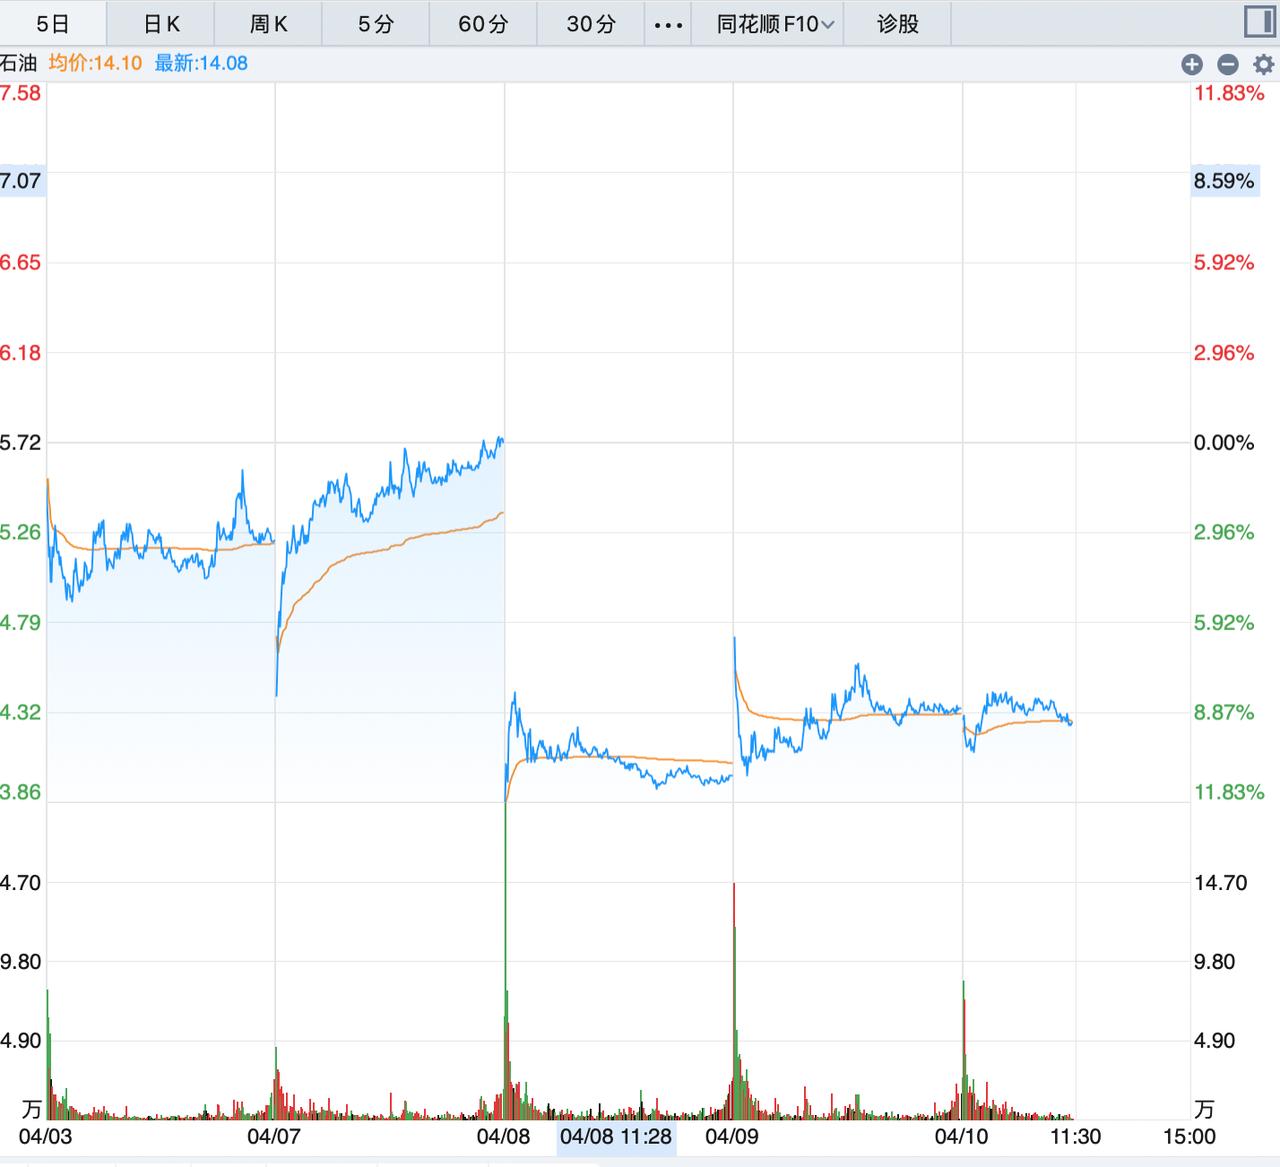The image size is (1280, 1167).
Task: Click the 04/07 date label
Action: click(274, 1137)
